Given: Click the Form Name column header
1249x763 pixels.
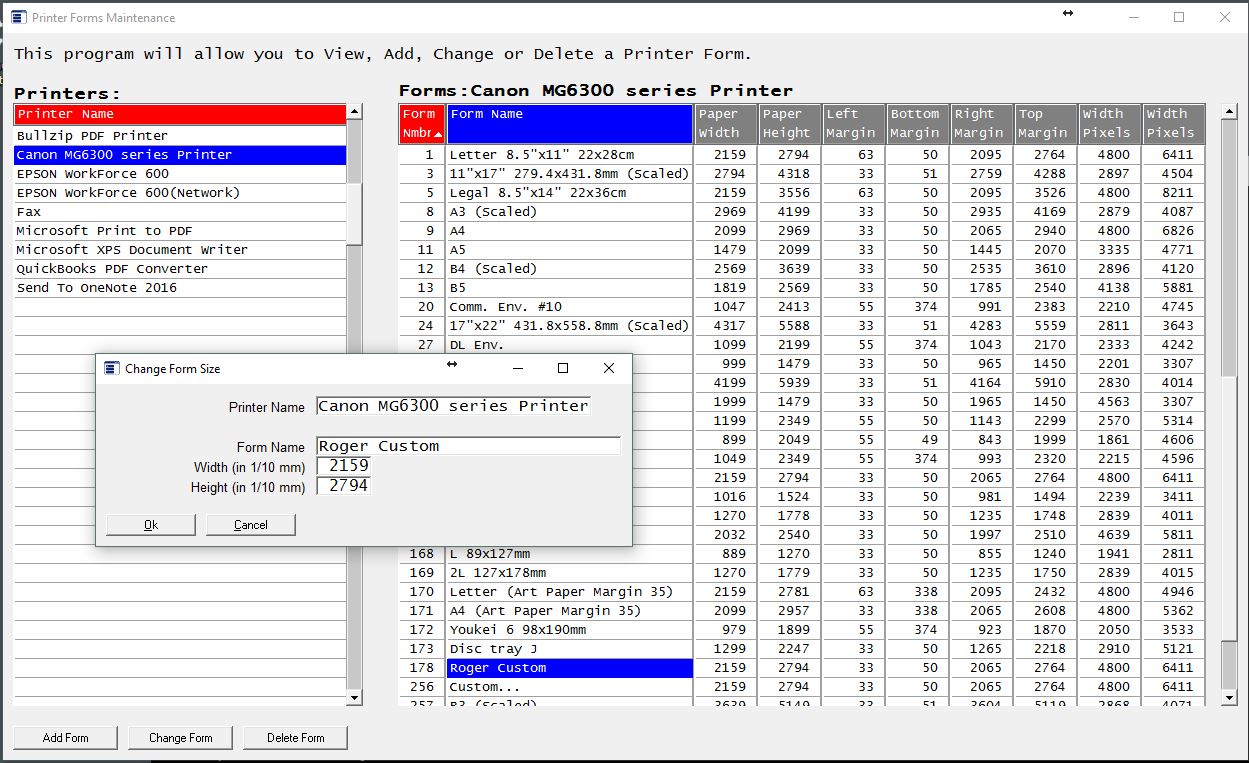Looking at the screenshot, I should tap(570, 124).
